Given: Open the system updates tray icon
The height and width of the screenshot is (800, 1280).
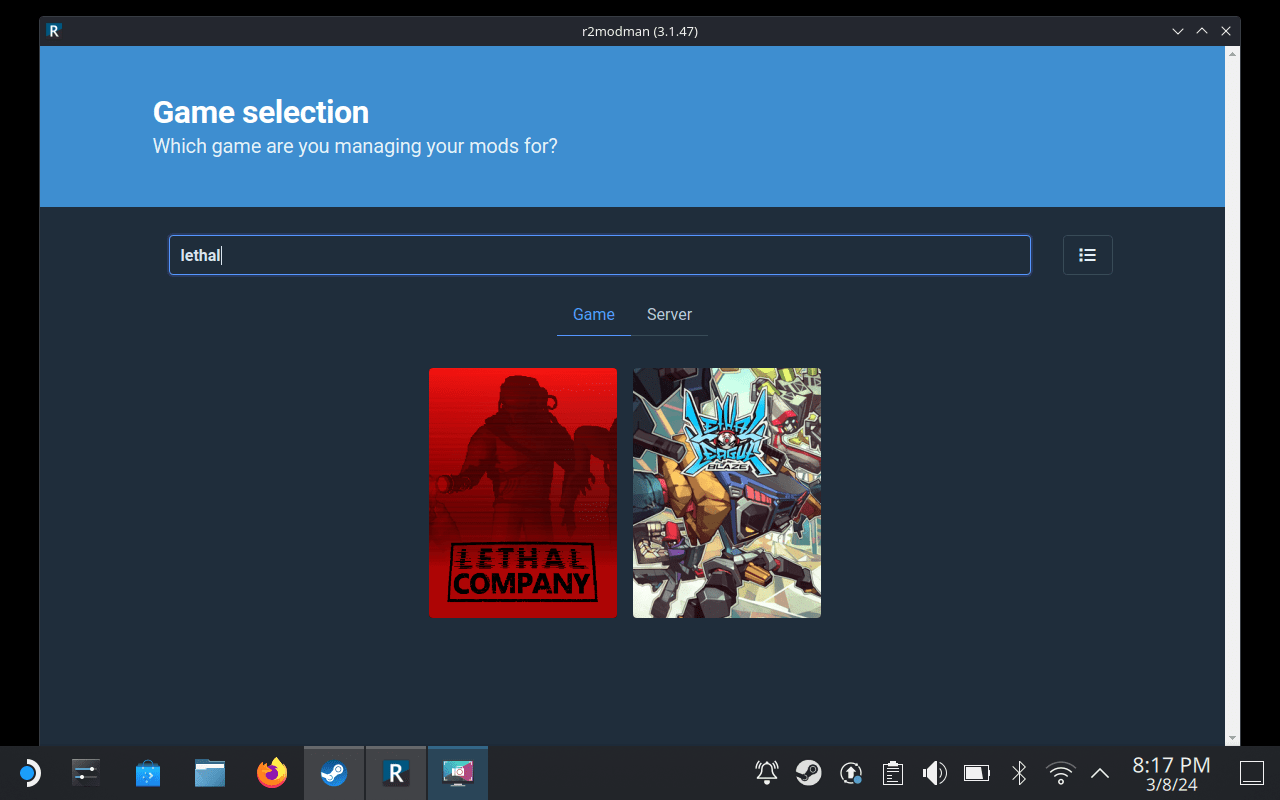Looking at the screenshot, I should pos(851,773).
